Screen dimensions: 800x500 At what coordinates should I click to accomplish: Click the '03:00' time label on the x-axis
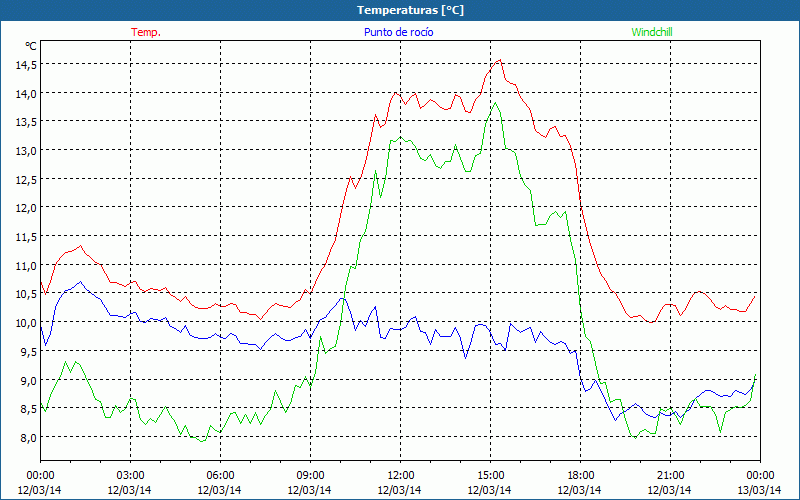tap(130, 476)
